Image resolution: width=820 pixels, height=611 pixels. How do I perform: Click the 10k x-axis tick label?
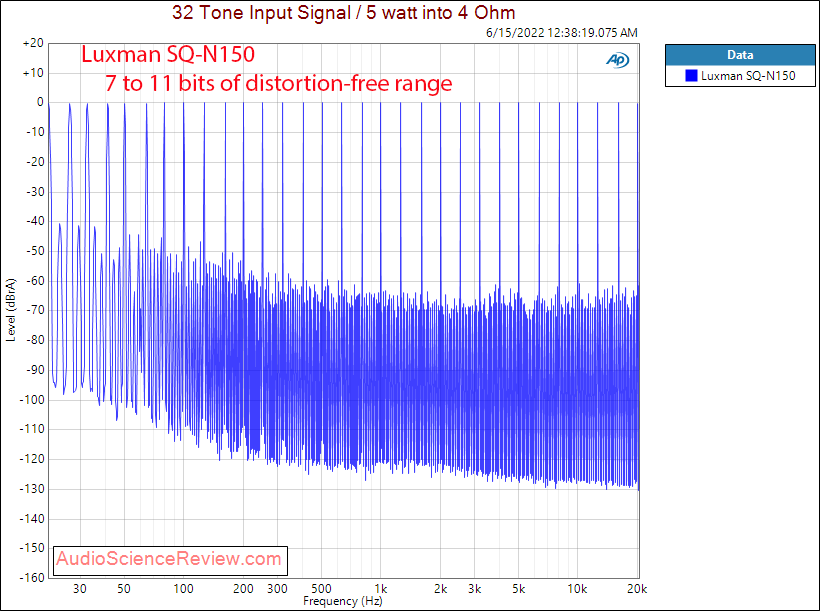click(x=577, y=589)
